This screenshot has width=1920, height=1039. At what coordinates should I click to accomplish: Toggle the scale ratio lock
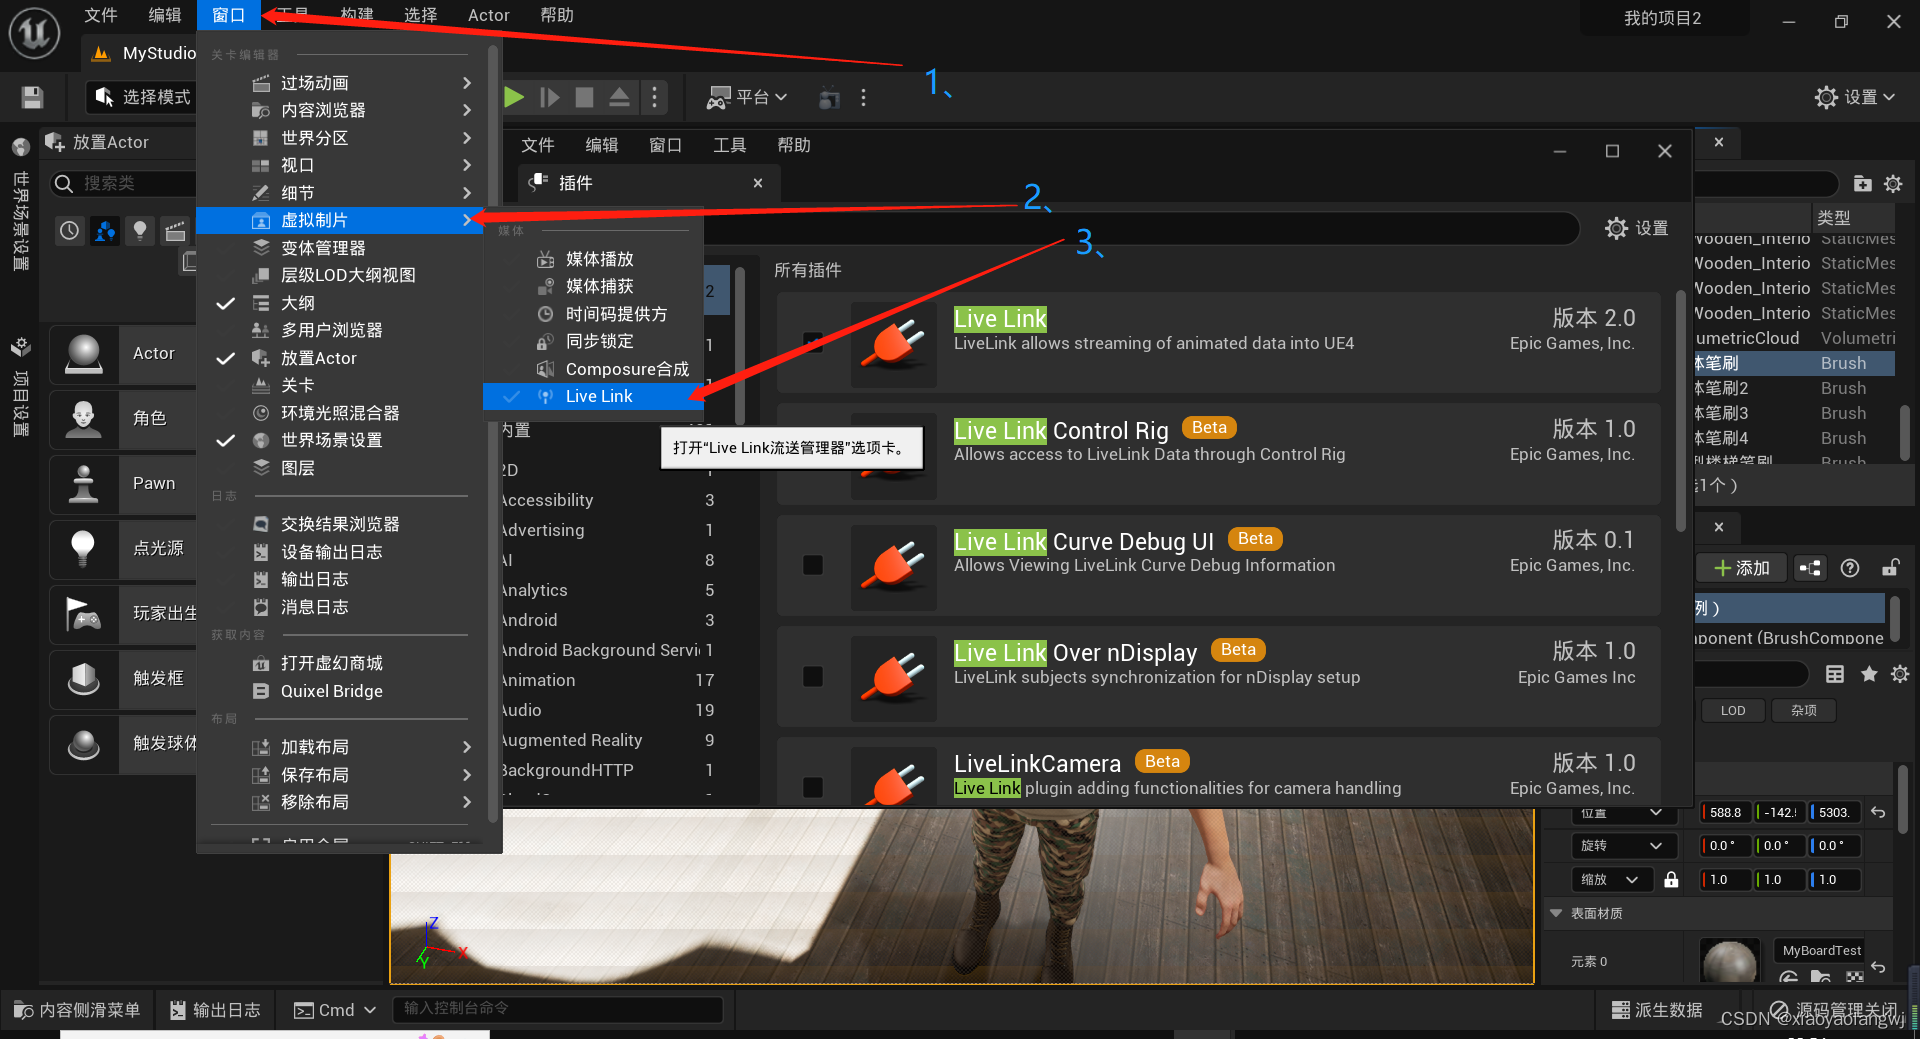pos(1671,880)
